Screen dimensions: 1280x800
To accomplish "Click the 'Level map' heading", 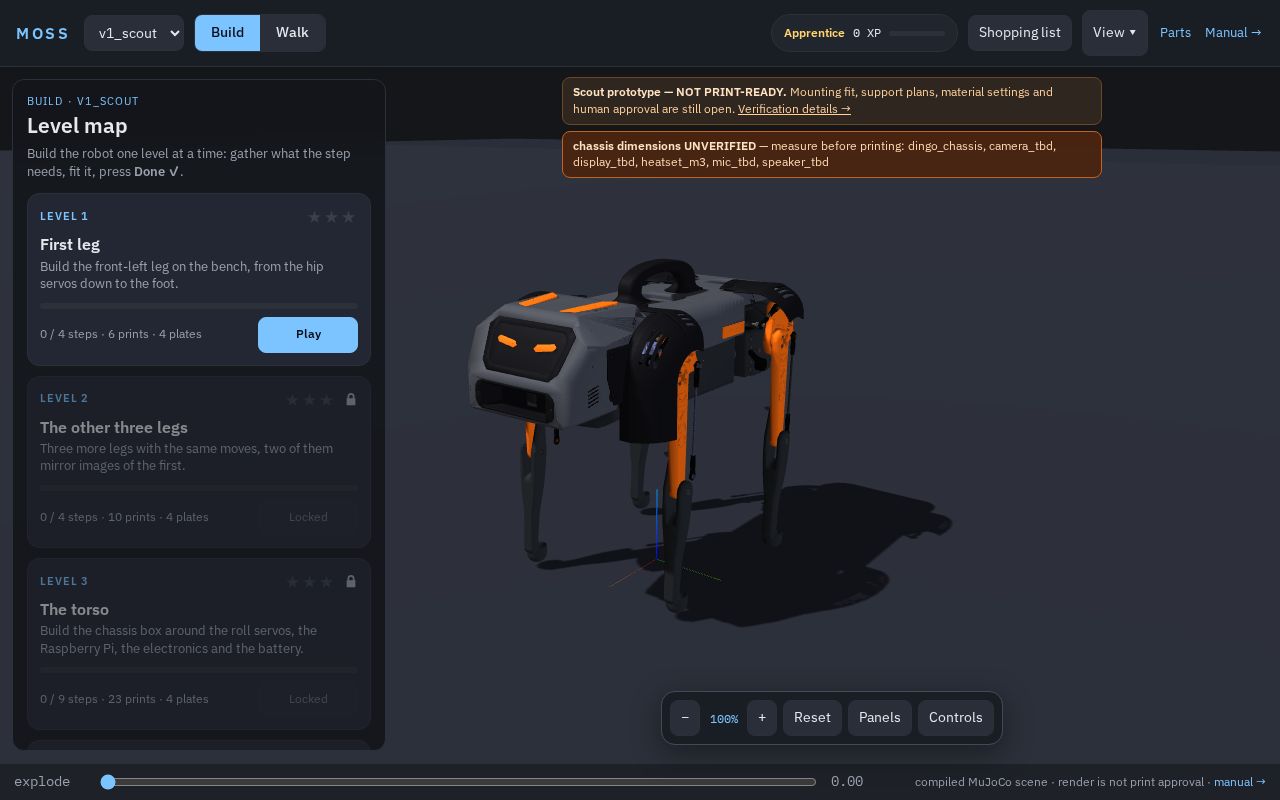I will (77, 126).
